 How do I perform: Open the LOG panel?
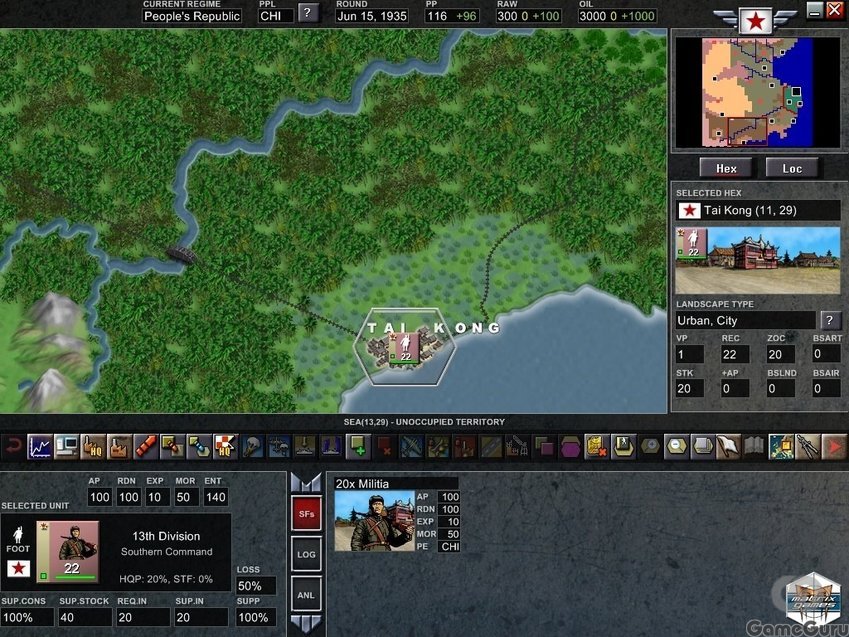coord(306,554)
